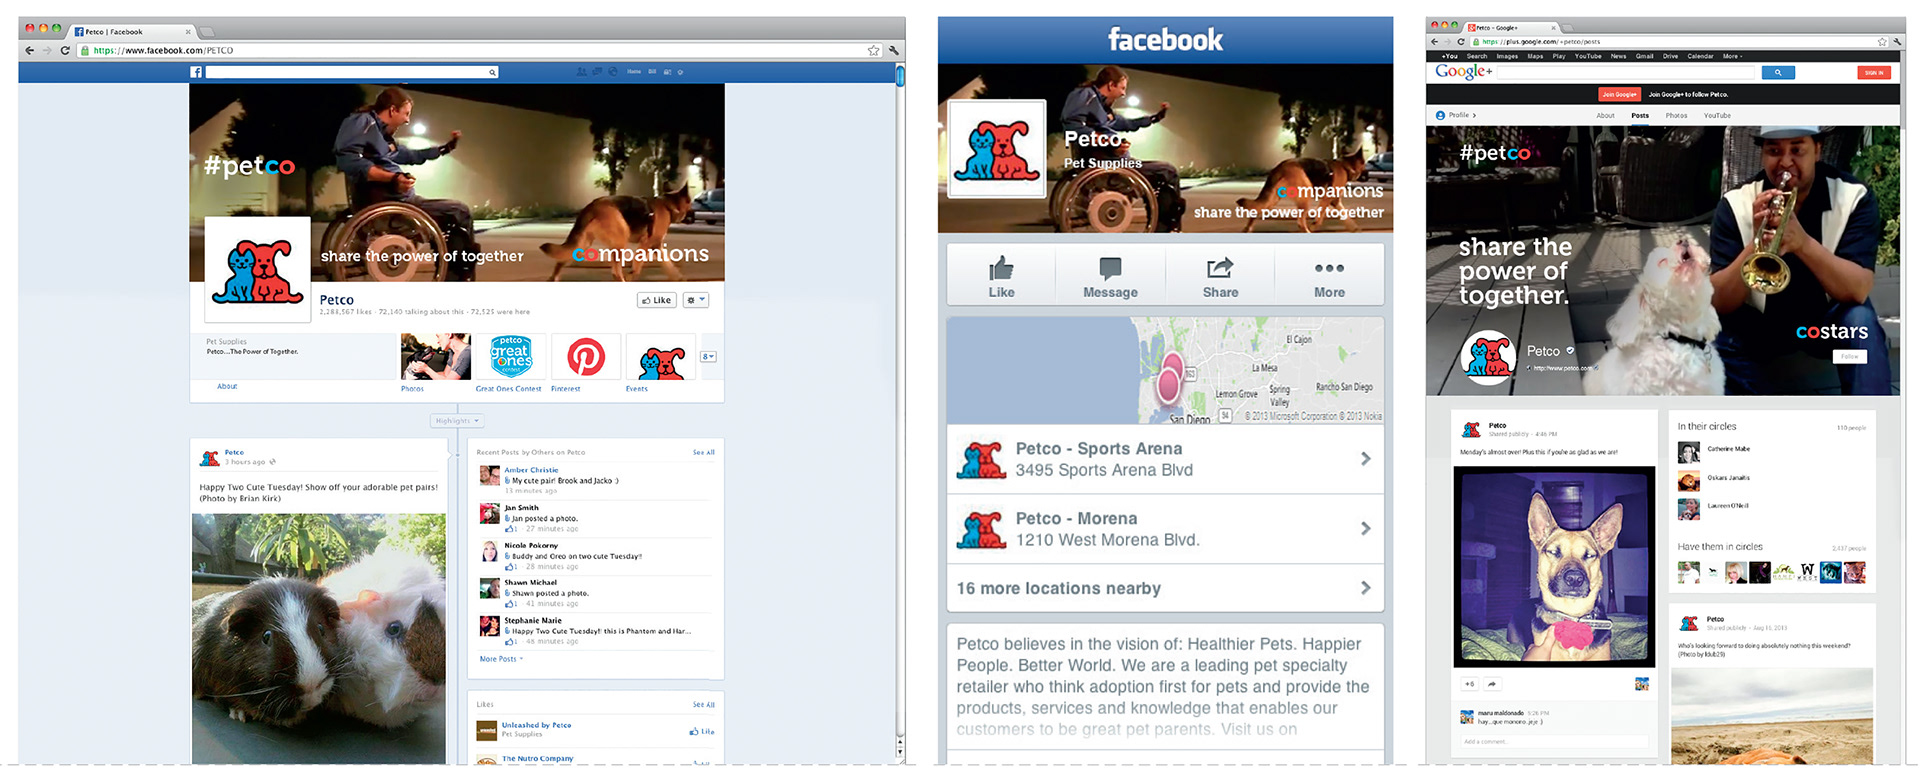The image size is (1920, 781).
Task: Click the +6 plus-one button under the dog photo
Action: (x=1469, y=684)
